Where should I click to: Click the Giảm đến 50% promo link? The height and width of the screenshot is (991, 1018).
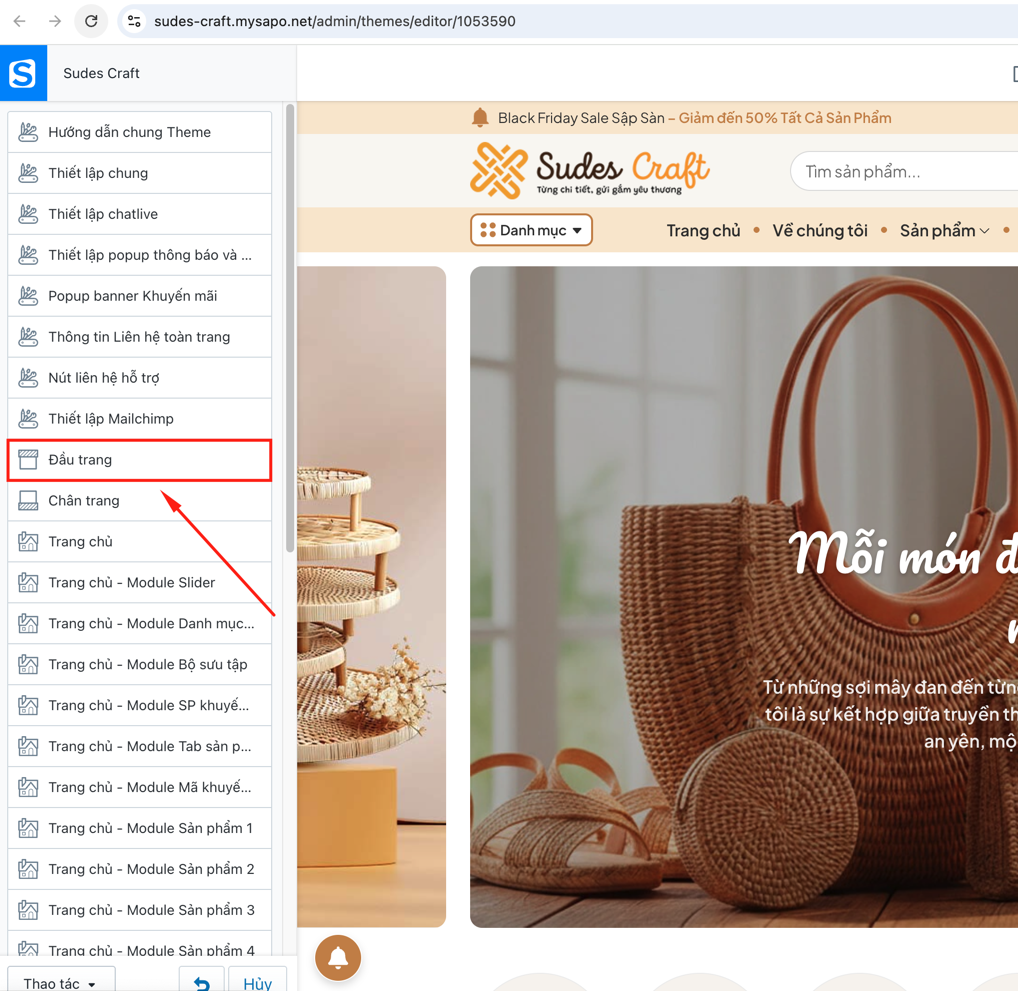click(785, 118)
